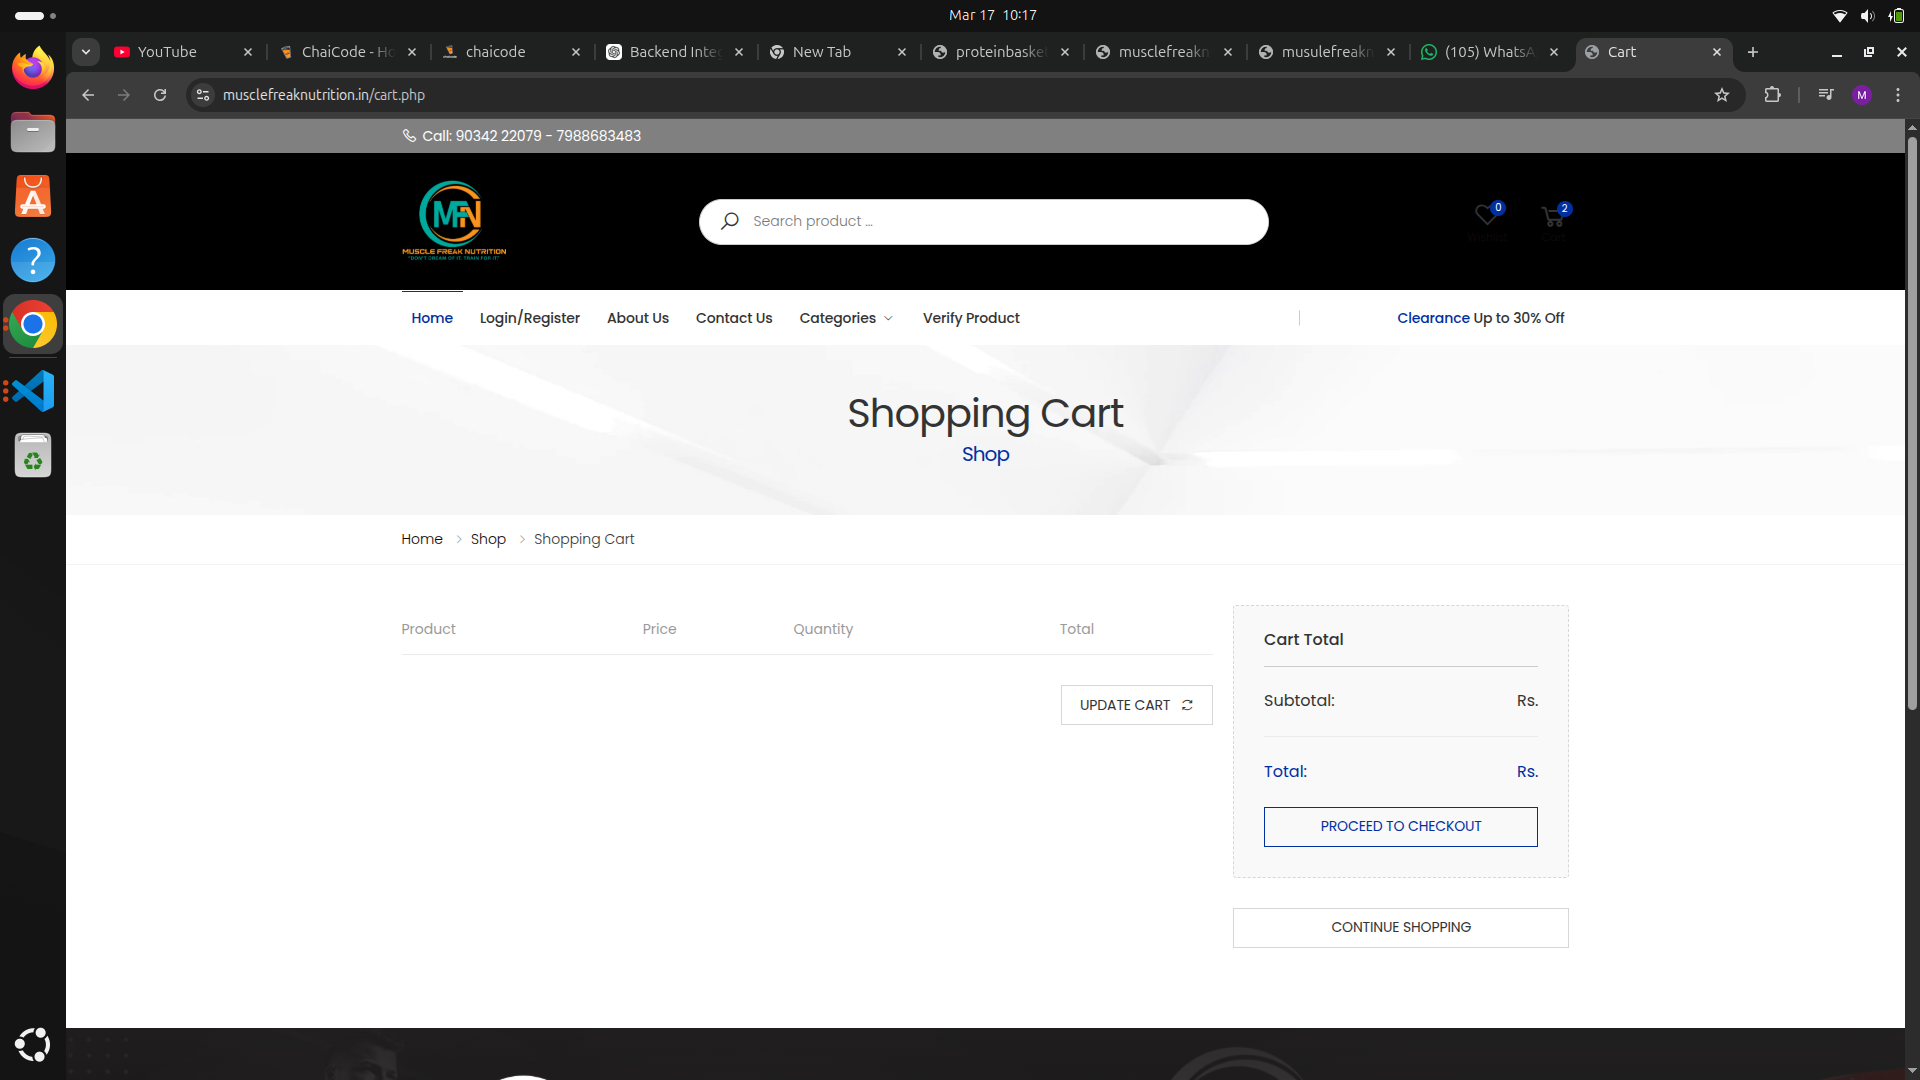
Task: Open the tab search dropdown arrow
Action: [x=86, y=52]
